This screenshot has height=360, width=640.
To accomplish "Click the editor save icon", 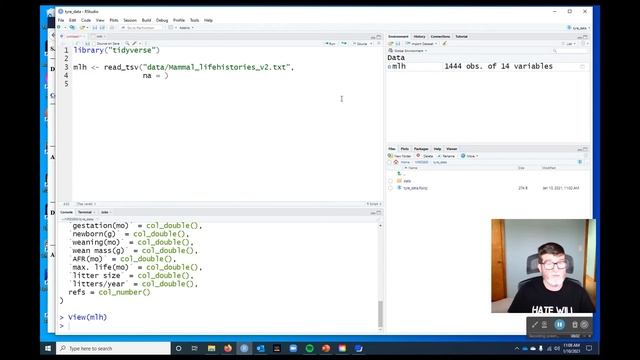I will pos(87,44).
